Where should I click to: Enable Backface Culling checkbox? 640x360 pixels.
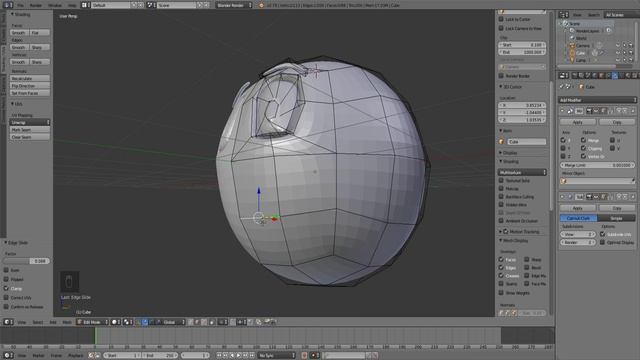[x=501, y=197]
